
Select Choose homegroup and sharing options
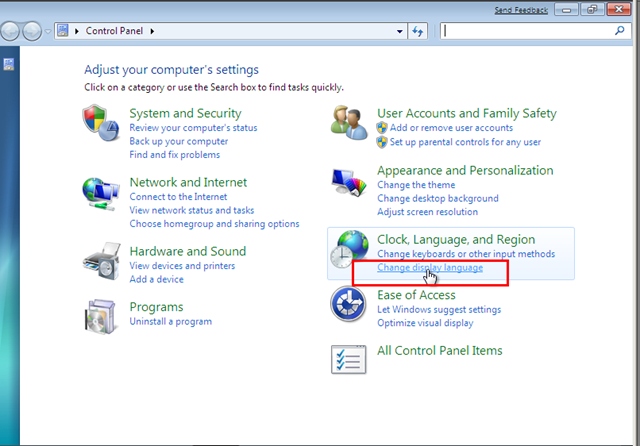point(214,224)
